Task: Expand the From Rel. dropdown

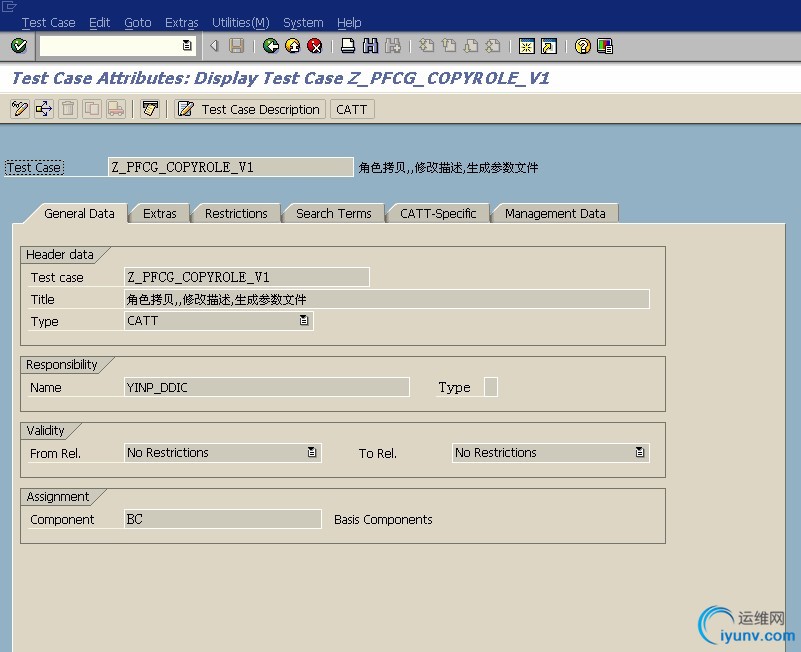Action: pyautogui.click(x=312, y=452)
